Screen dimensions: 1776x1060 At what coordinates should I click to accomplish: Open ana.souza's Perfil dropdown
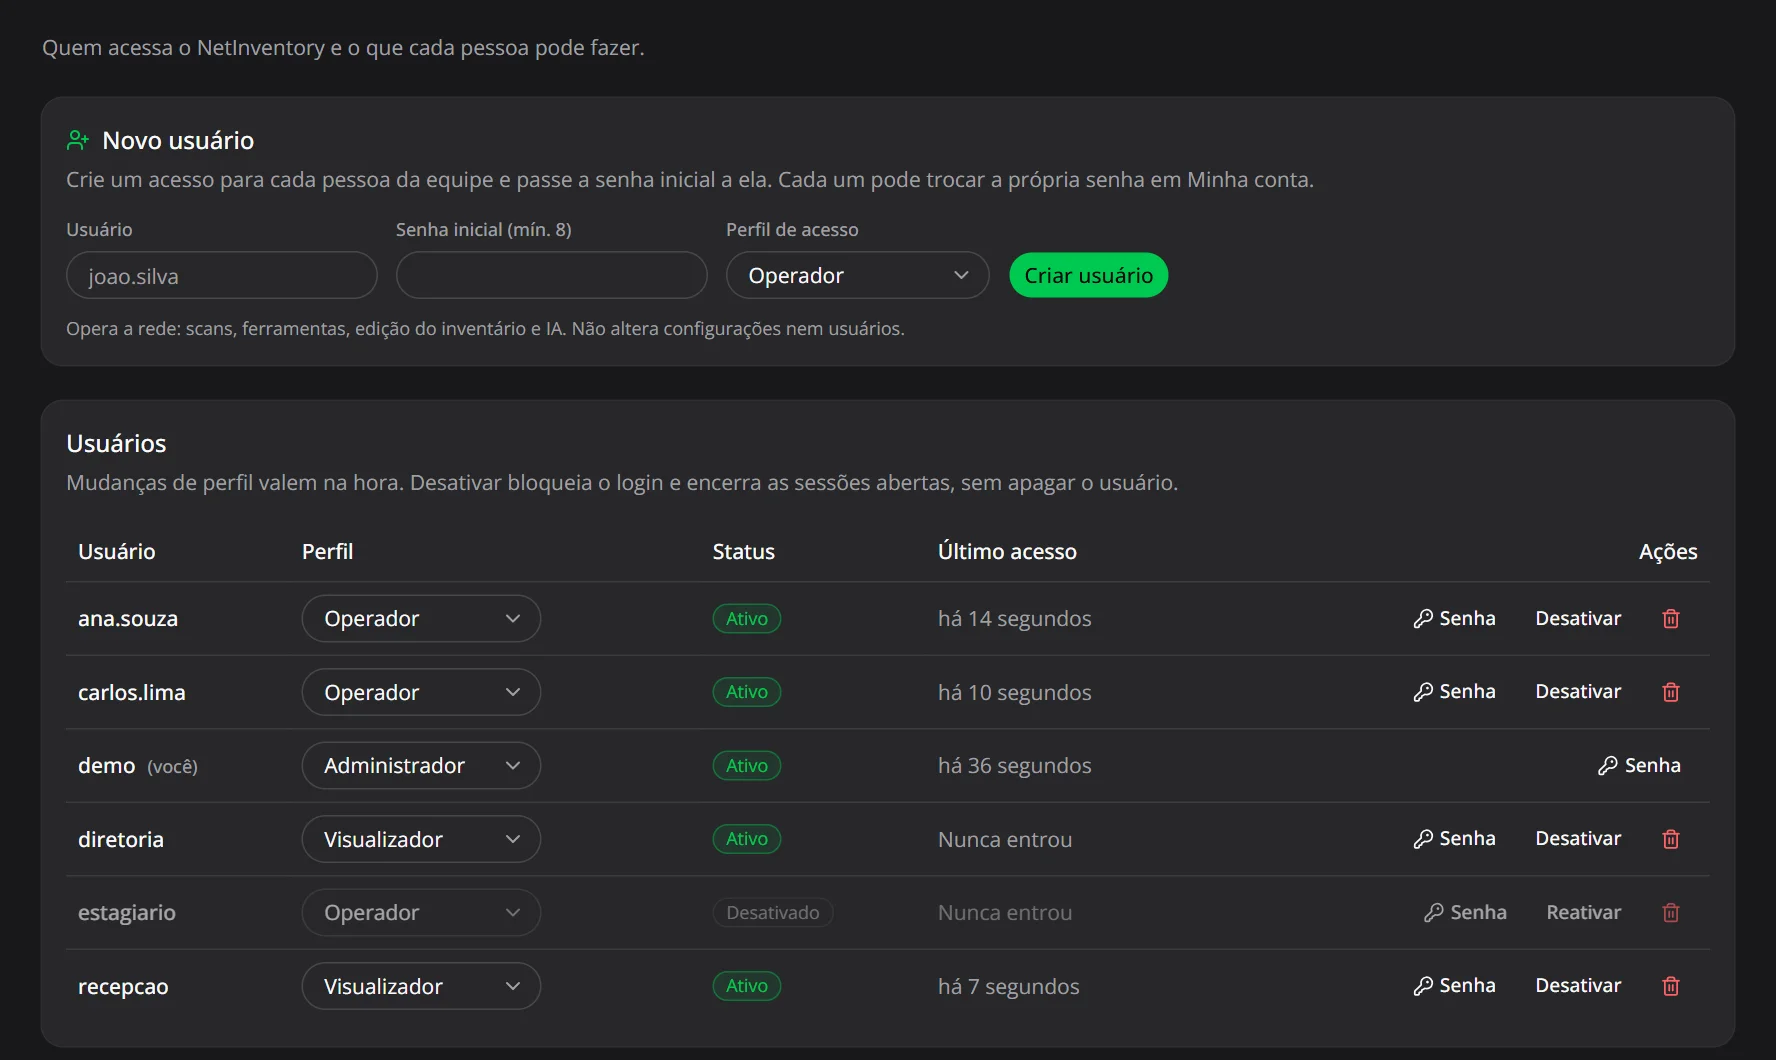tap(421, 619)
